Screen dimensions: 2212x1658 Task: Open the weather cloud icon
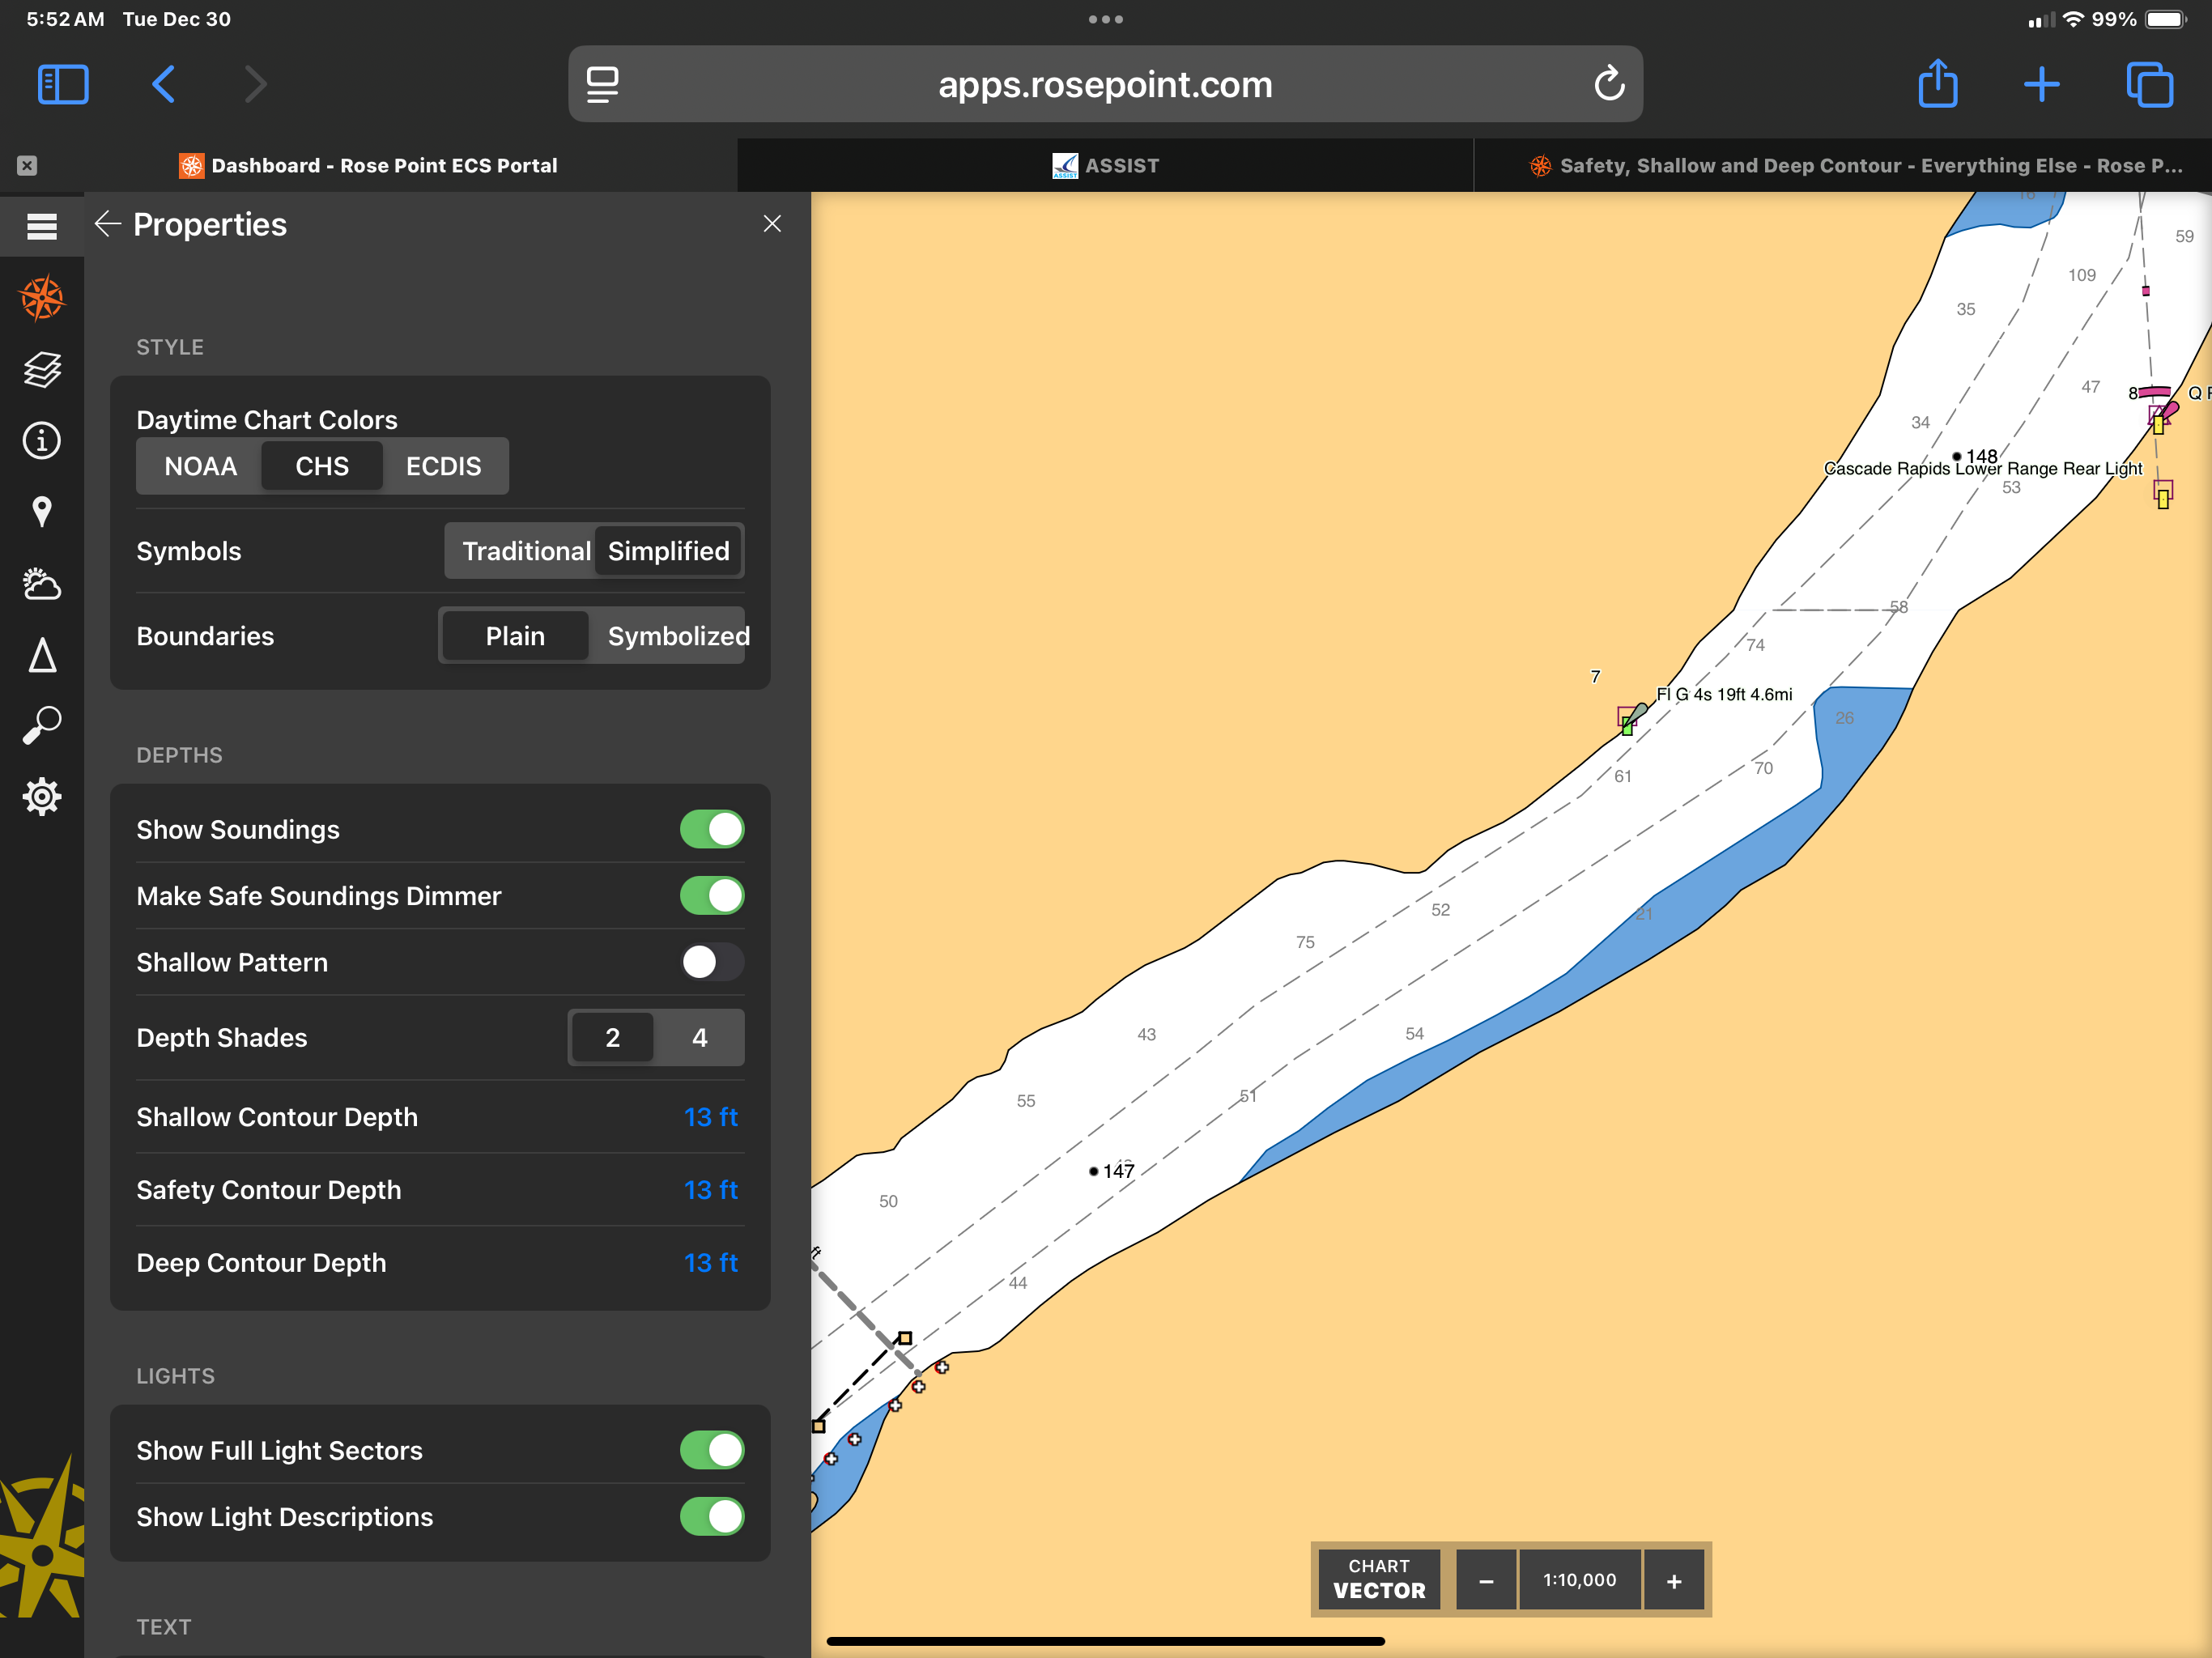point(42,583)
